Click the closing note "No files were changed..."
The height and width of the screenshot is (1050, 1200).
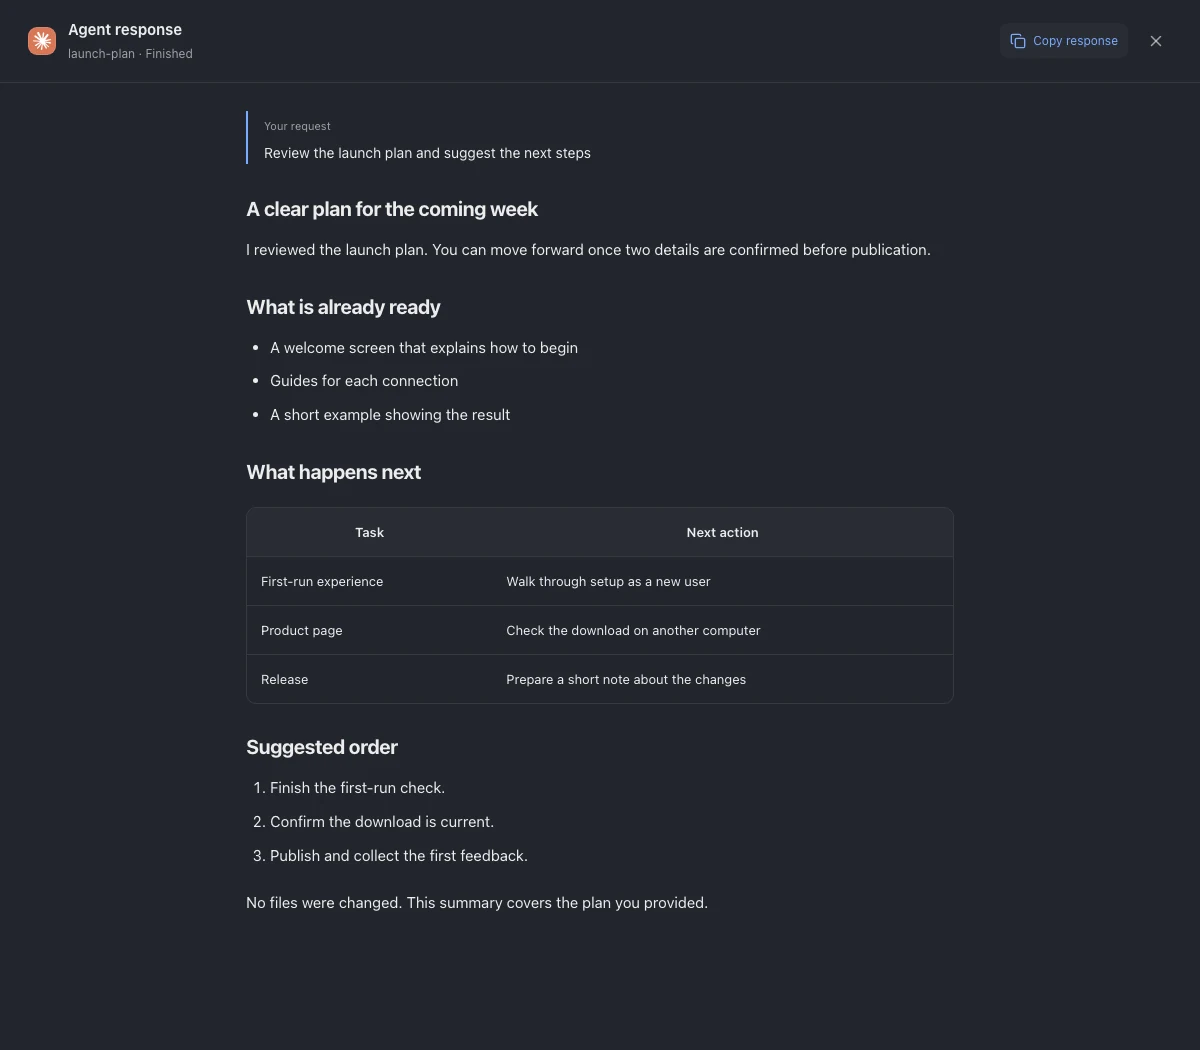(477, 903)
